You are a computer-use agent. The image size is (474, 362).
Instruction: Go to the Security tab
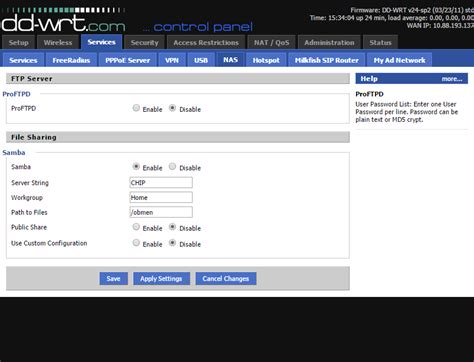click(144, 42)
